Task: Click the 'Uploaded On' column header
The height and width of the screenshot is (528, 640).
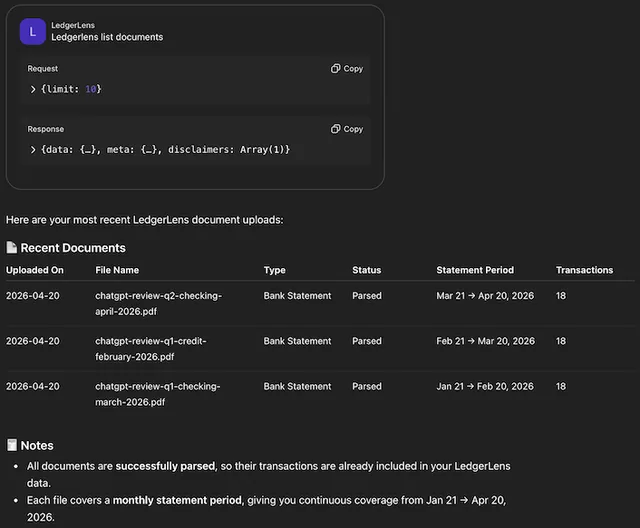Action: click(35, 270)
